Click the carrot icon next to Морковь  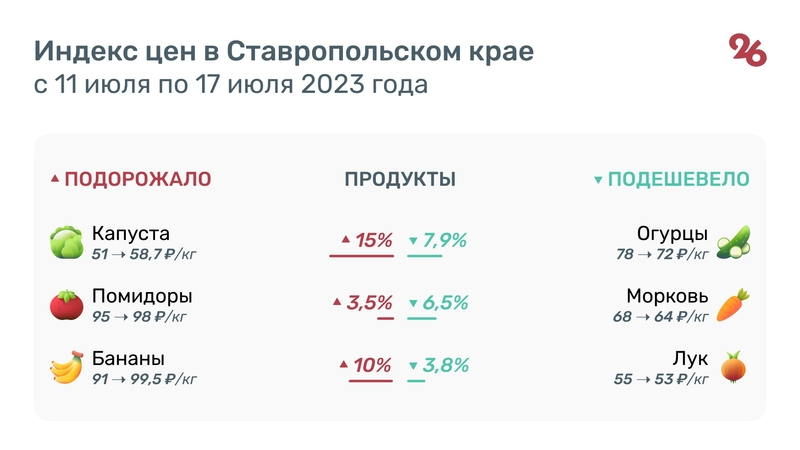pos(734,304)
